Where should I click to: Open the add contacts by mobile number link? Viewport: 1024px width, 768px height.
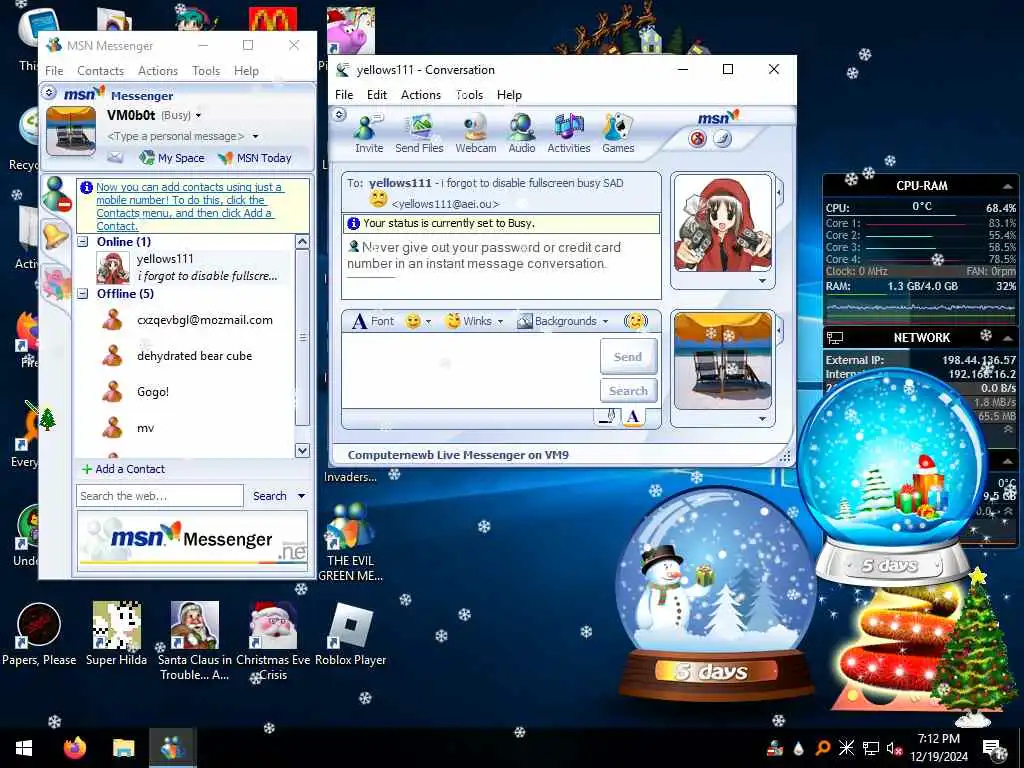(189, 206)
